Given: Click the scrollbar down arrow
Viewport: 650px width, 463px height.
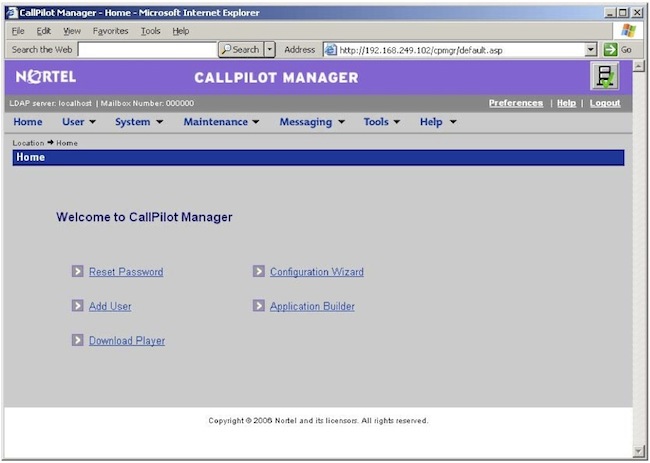Looking at the screenshot, I should click(638, 451).
